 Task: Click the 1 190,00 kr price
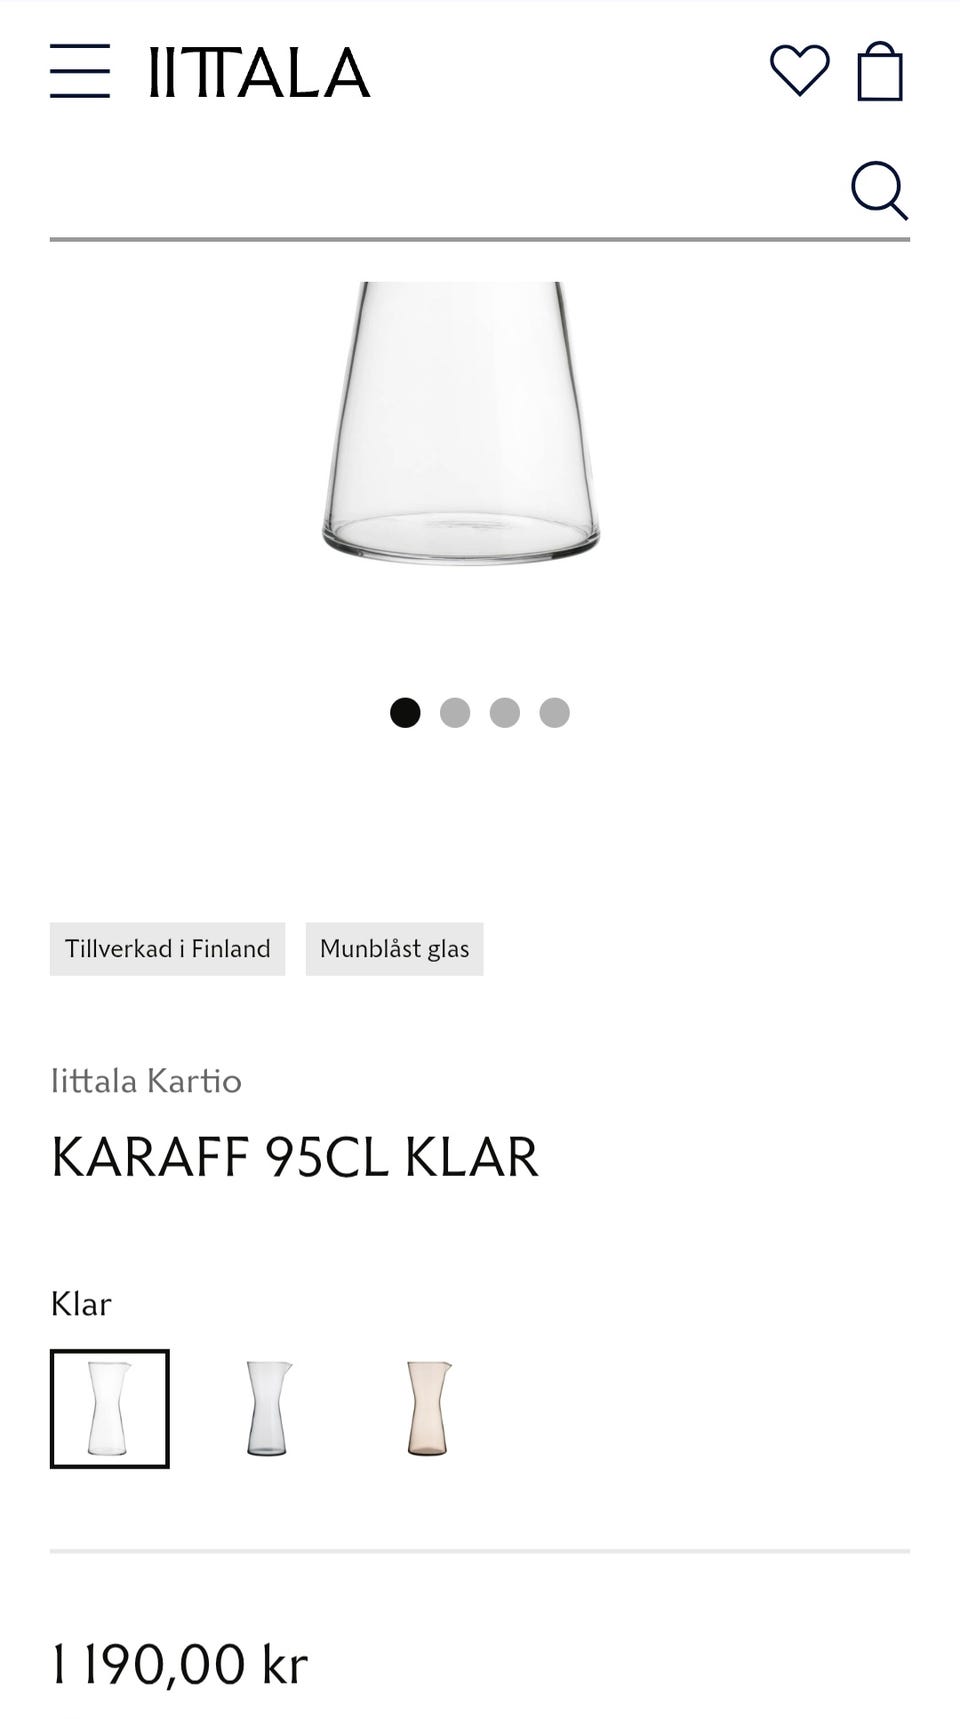coord(179,1665)
